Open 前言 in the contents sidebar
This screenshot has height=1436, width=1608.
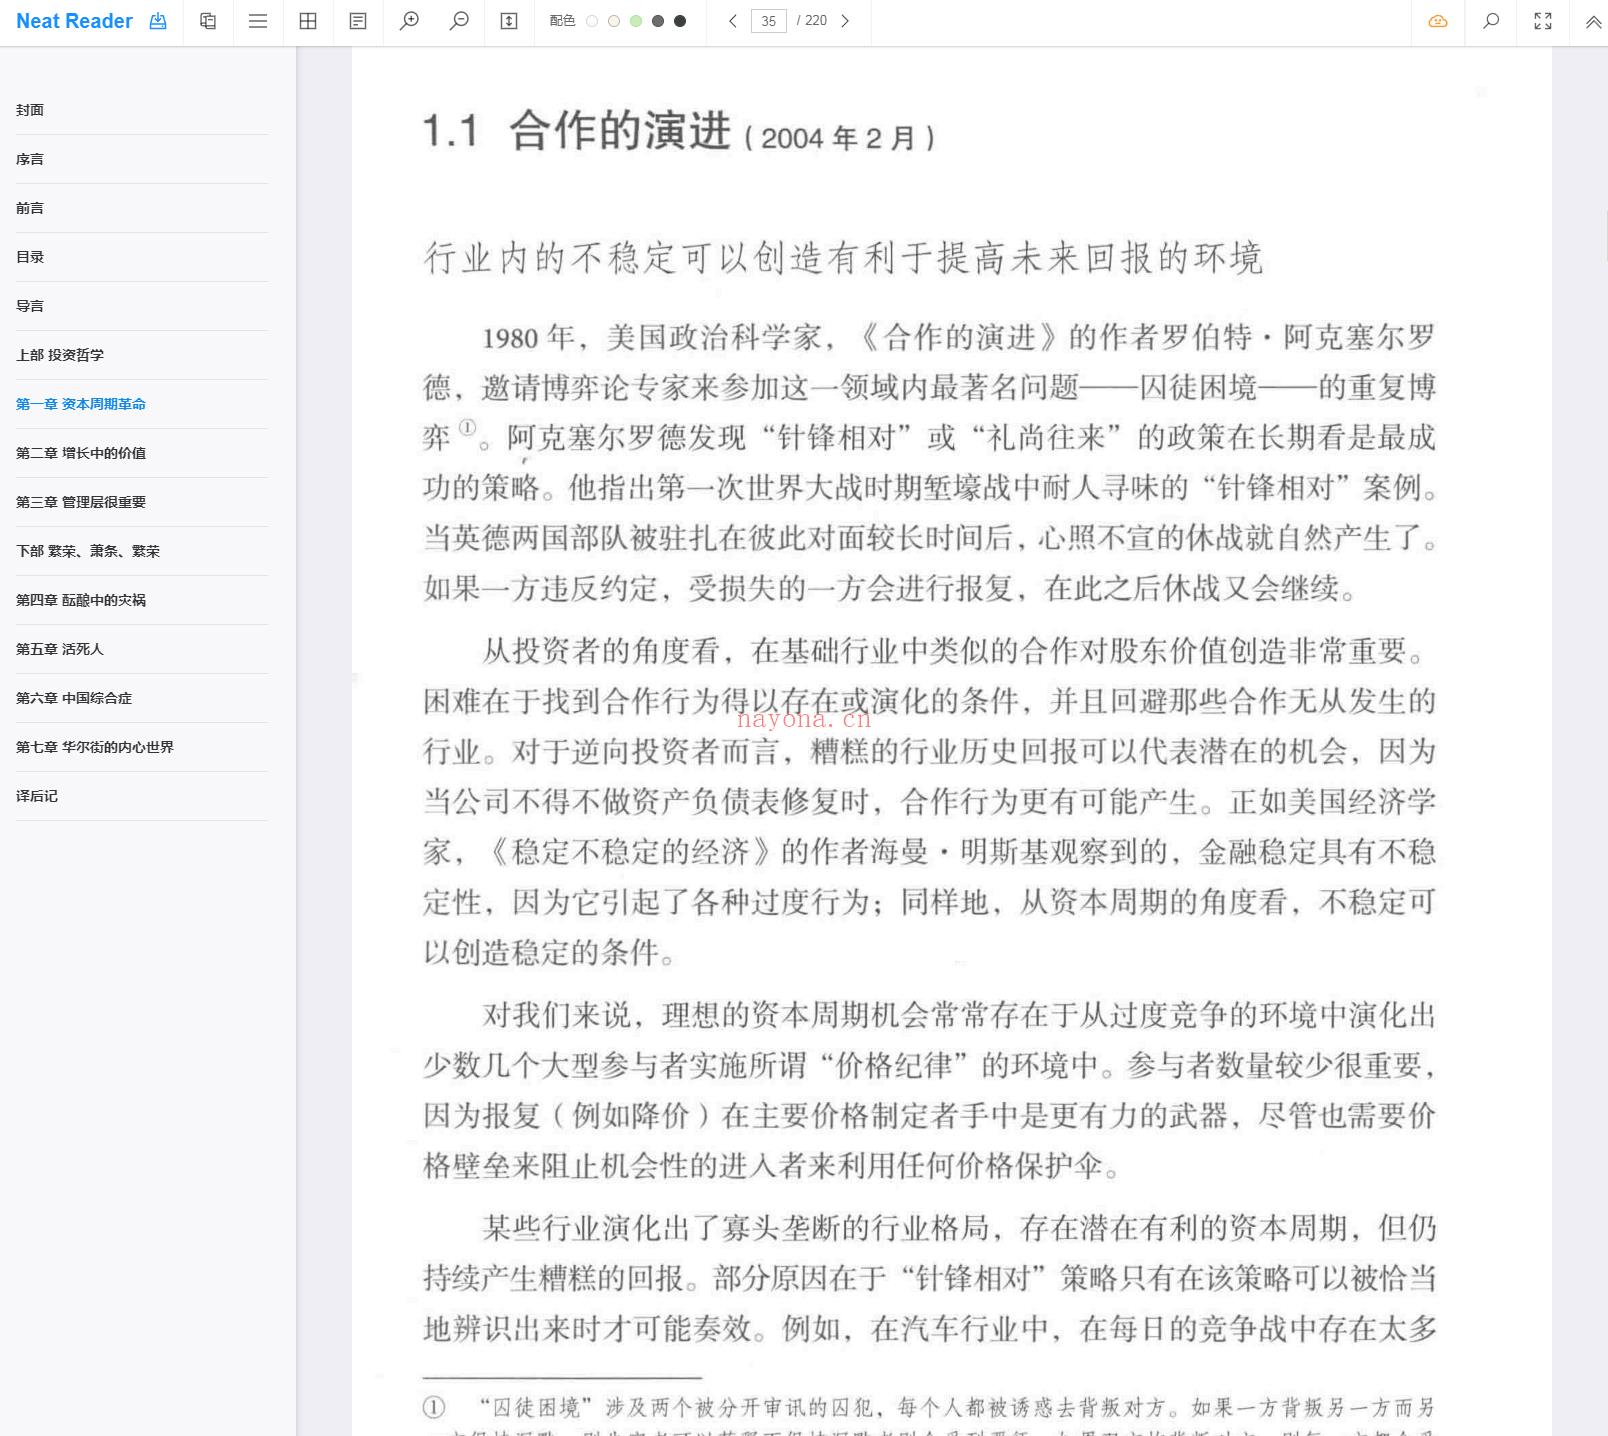tap(142, 208)
